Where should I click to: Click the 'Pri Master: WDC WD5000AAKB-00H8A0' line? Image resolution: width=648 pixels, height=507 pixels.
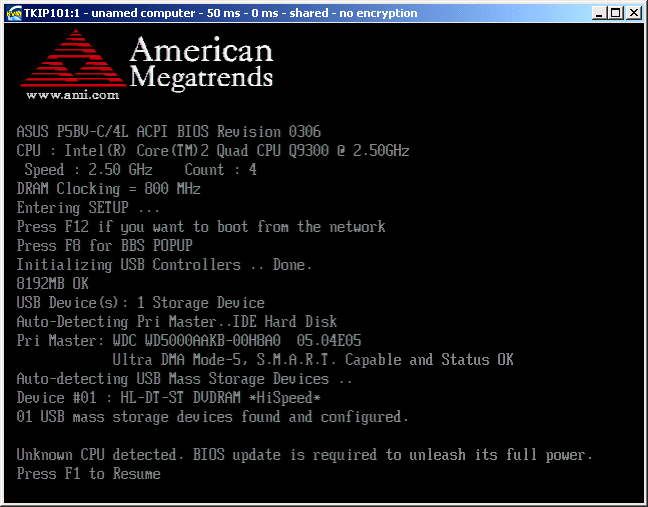(189, 340)
